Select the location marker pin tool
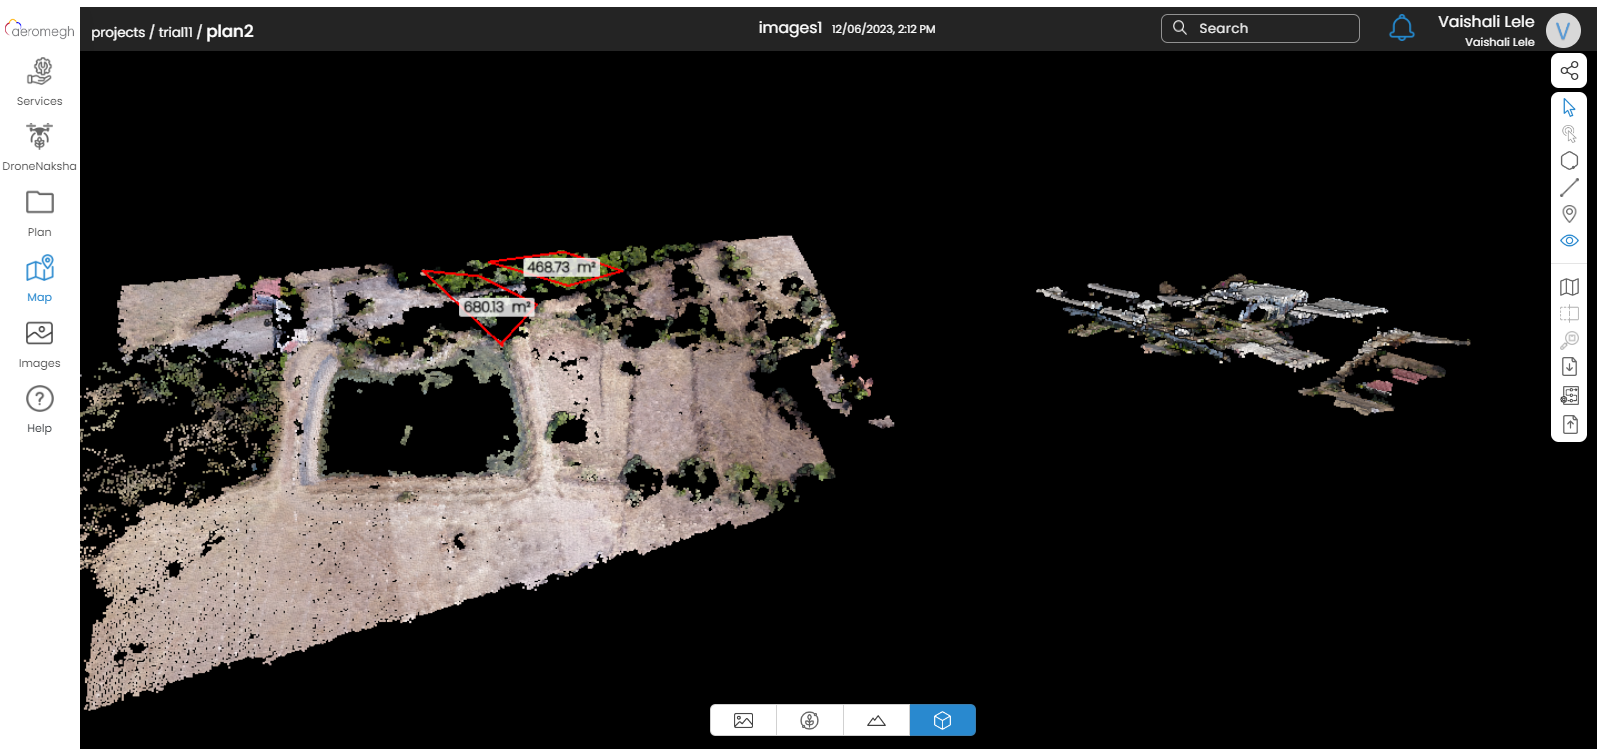Screen dimensions: 1597x749 point(1569,214)
